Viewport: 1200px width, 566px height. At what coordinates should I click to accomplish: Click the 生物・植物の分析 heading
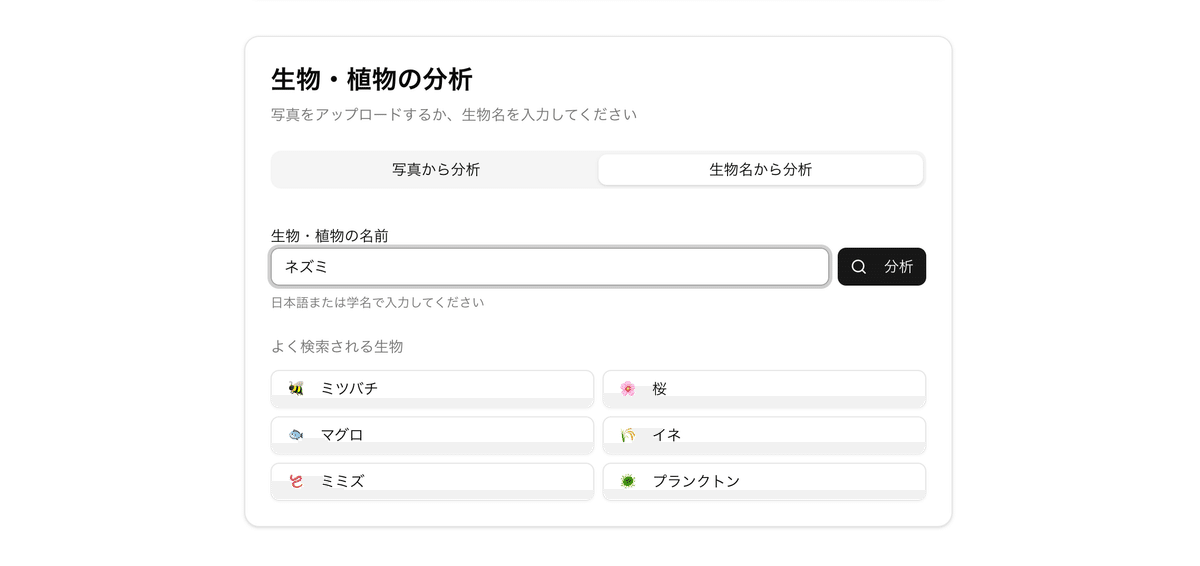coord(372,79)
